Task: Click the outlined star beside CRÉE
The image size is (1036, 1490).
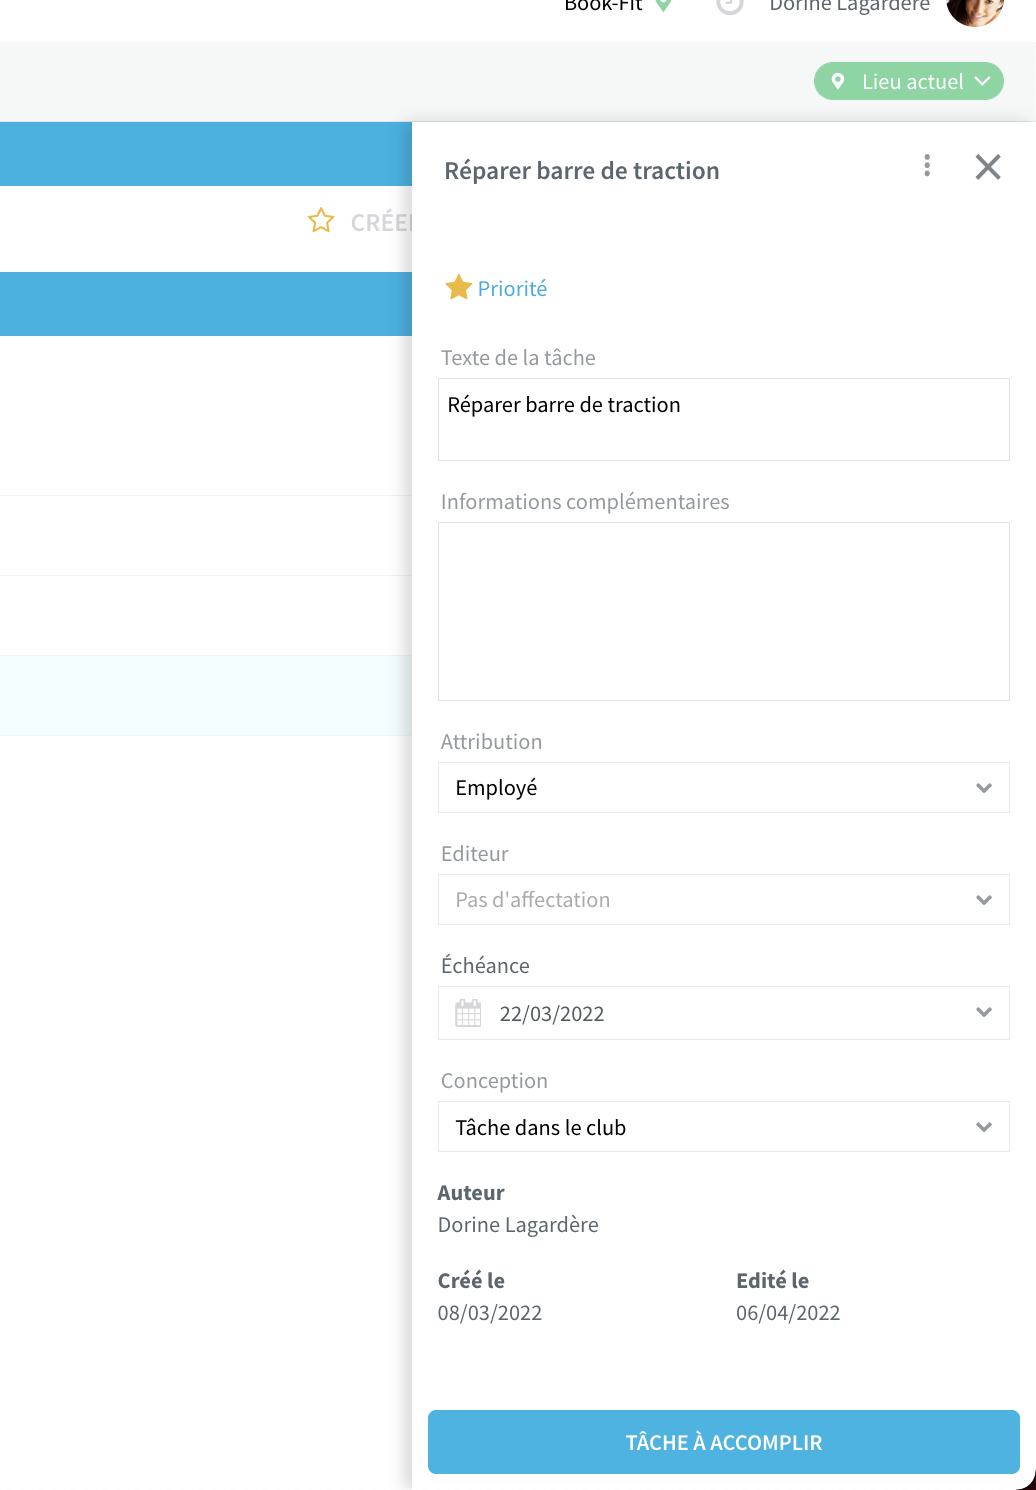Action: click(321, 221)
